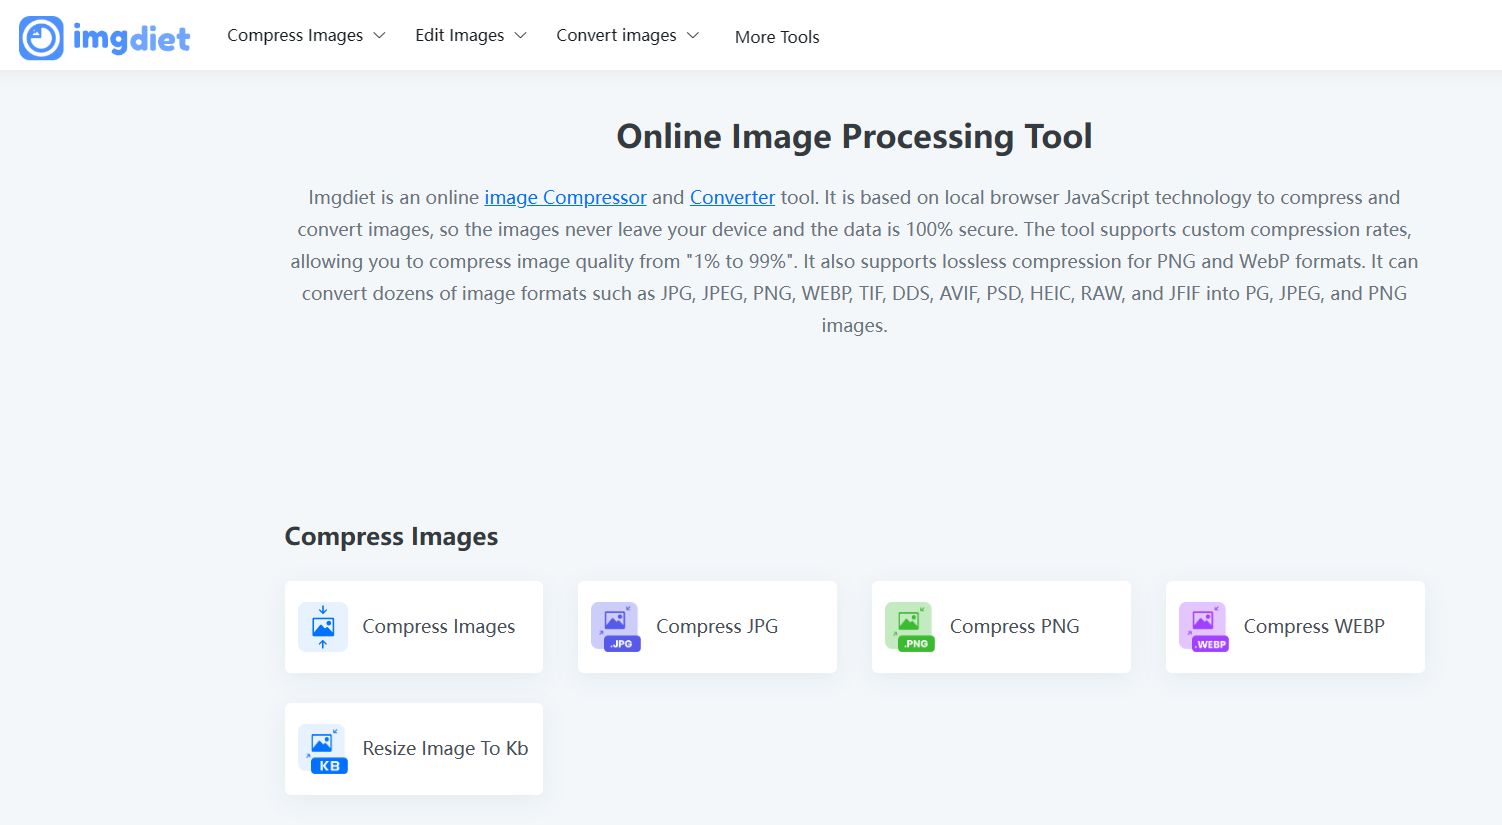Click the imgdiet logo icon
The height and width of the screenshot is (825, 1502).
point(41,38)
